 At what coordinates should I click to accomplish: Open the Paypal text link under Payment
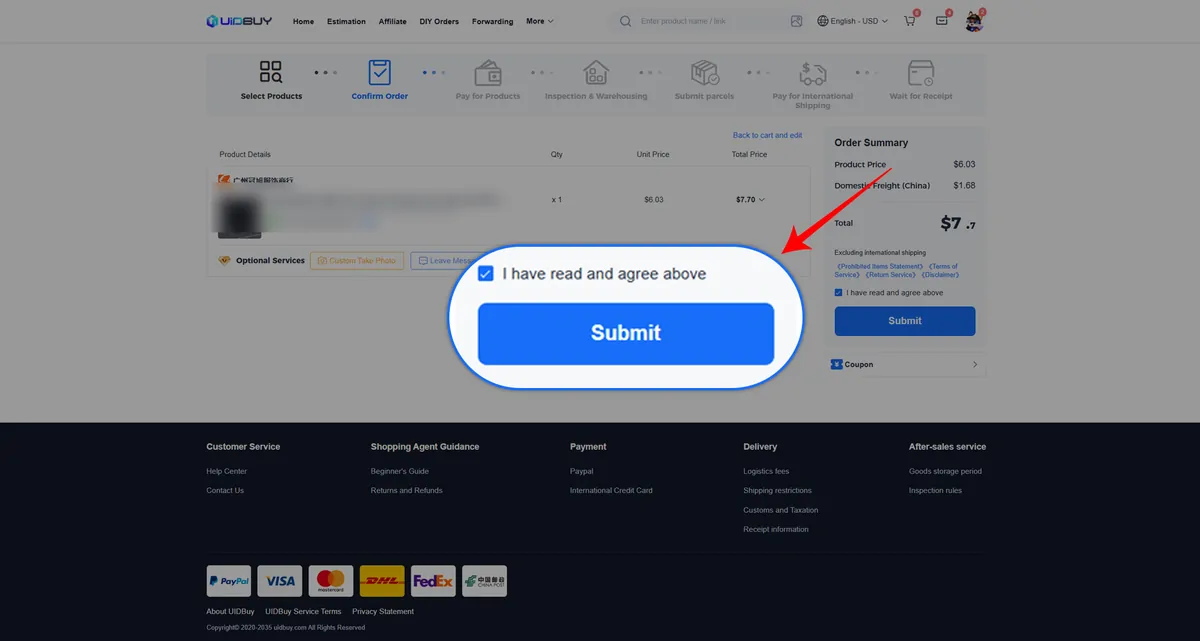pos(582,471)
